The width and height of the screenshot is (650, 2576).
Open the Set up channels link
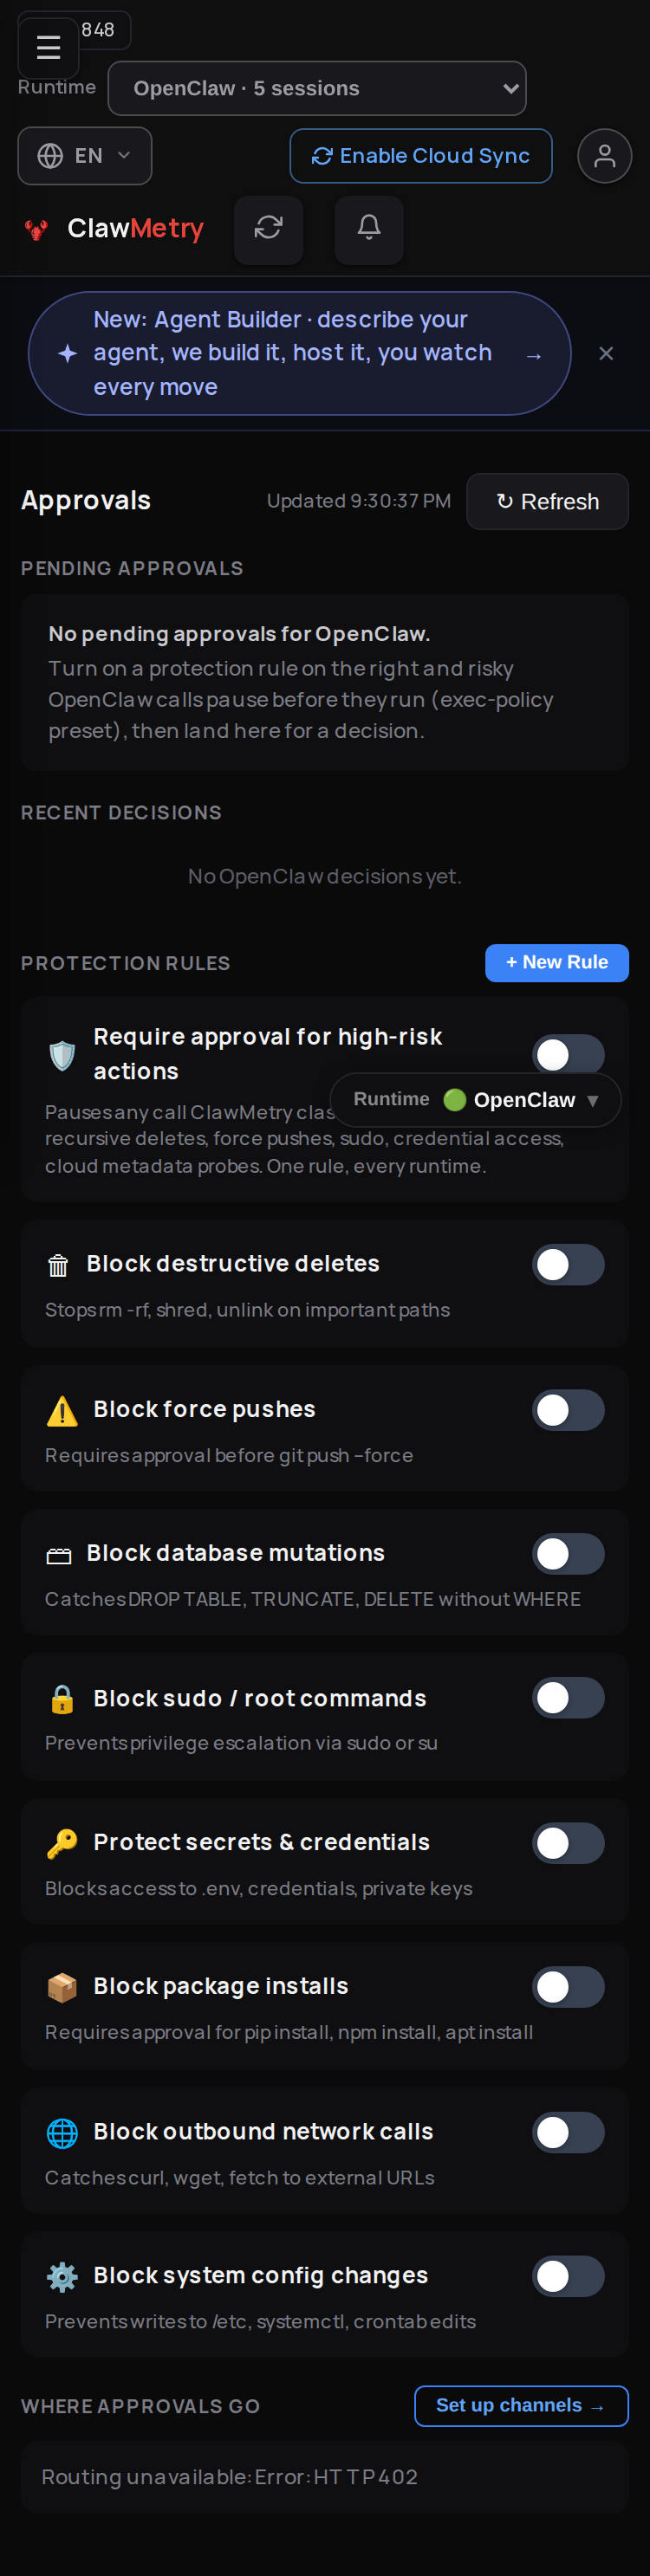521,2405
